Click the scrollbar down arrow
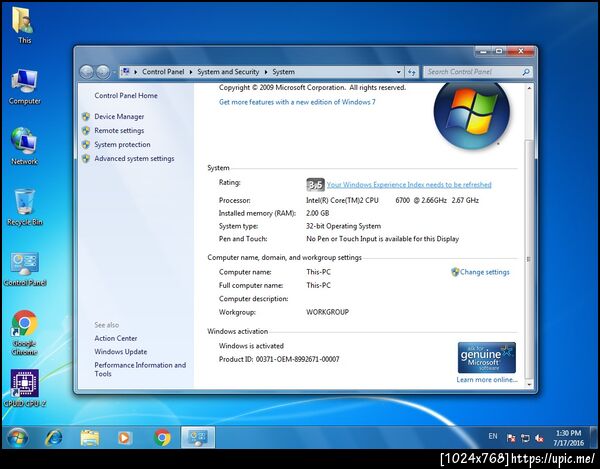The height and width of the screenshot is (469, 600). pos(529,384)
